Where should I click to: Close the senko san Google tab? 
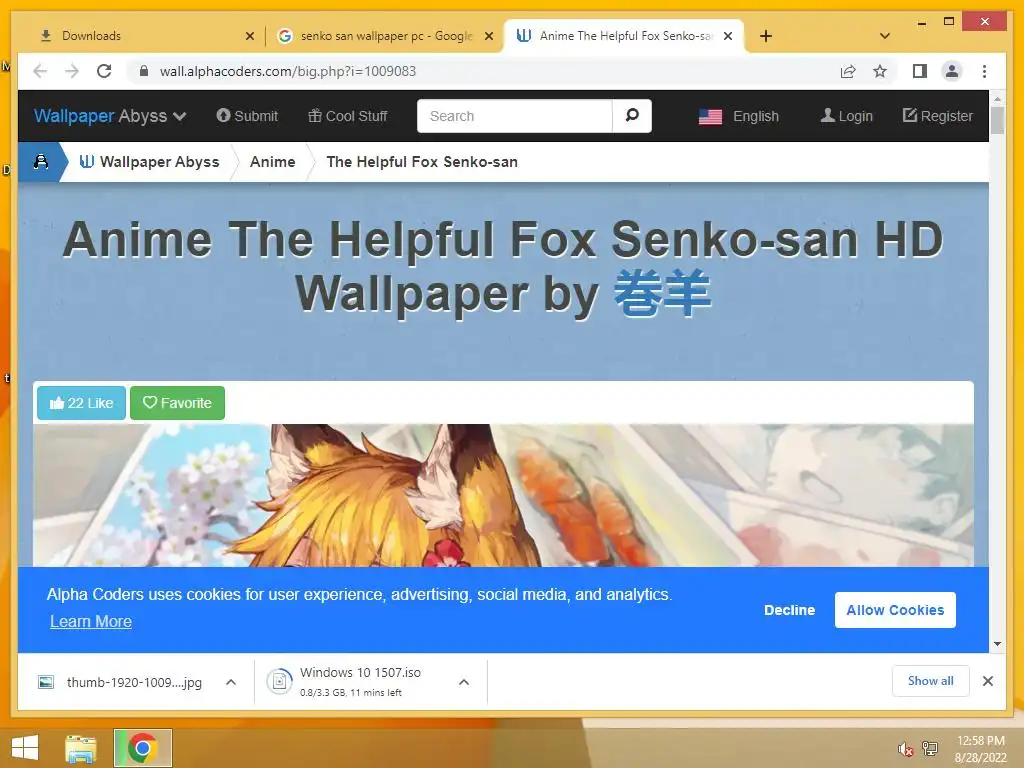tap(488, 36)
